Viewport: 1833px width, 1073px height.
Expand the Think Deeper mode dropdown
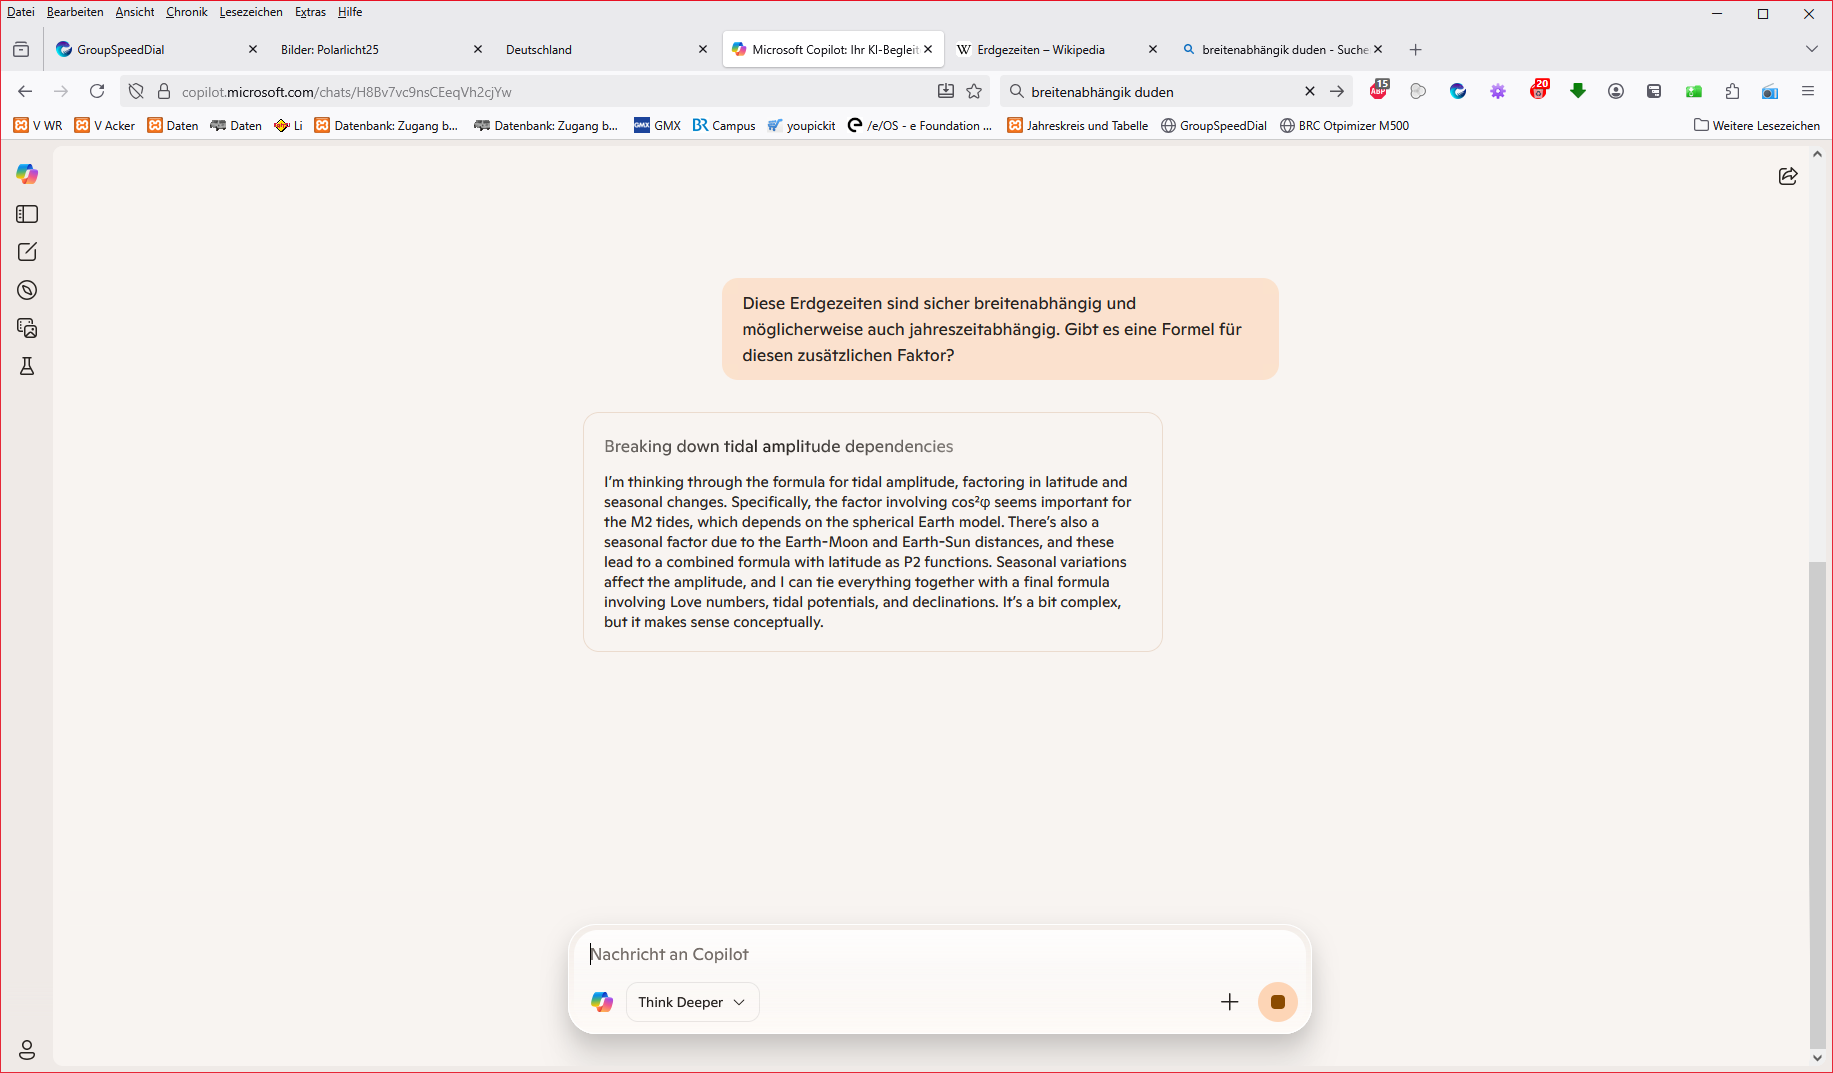coord(692,1002)
